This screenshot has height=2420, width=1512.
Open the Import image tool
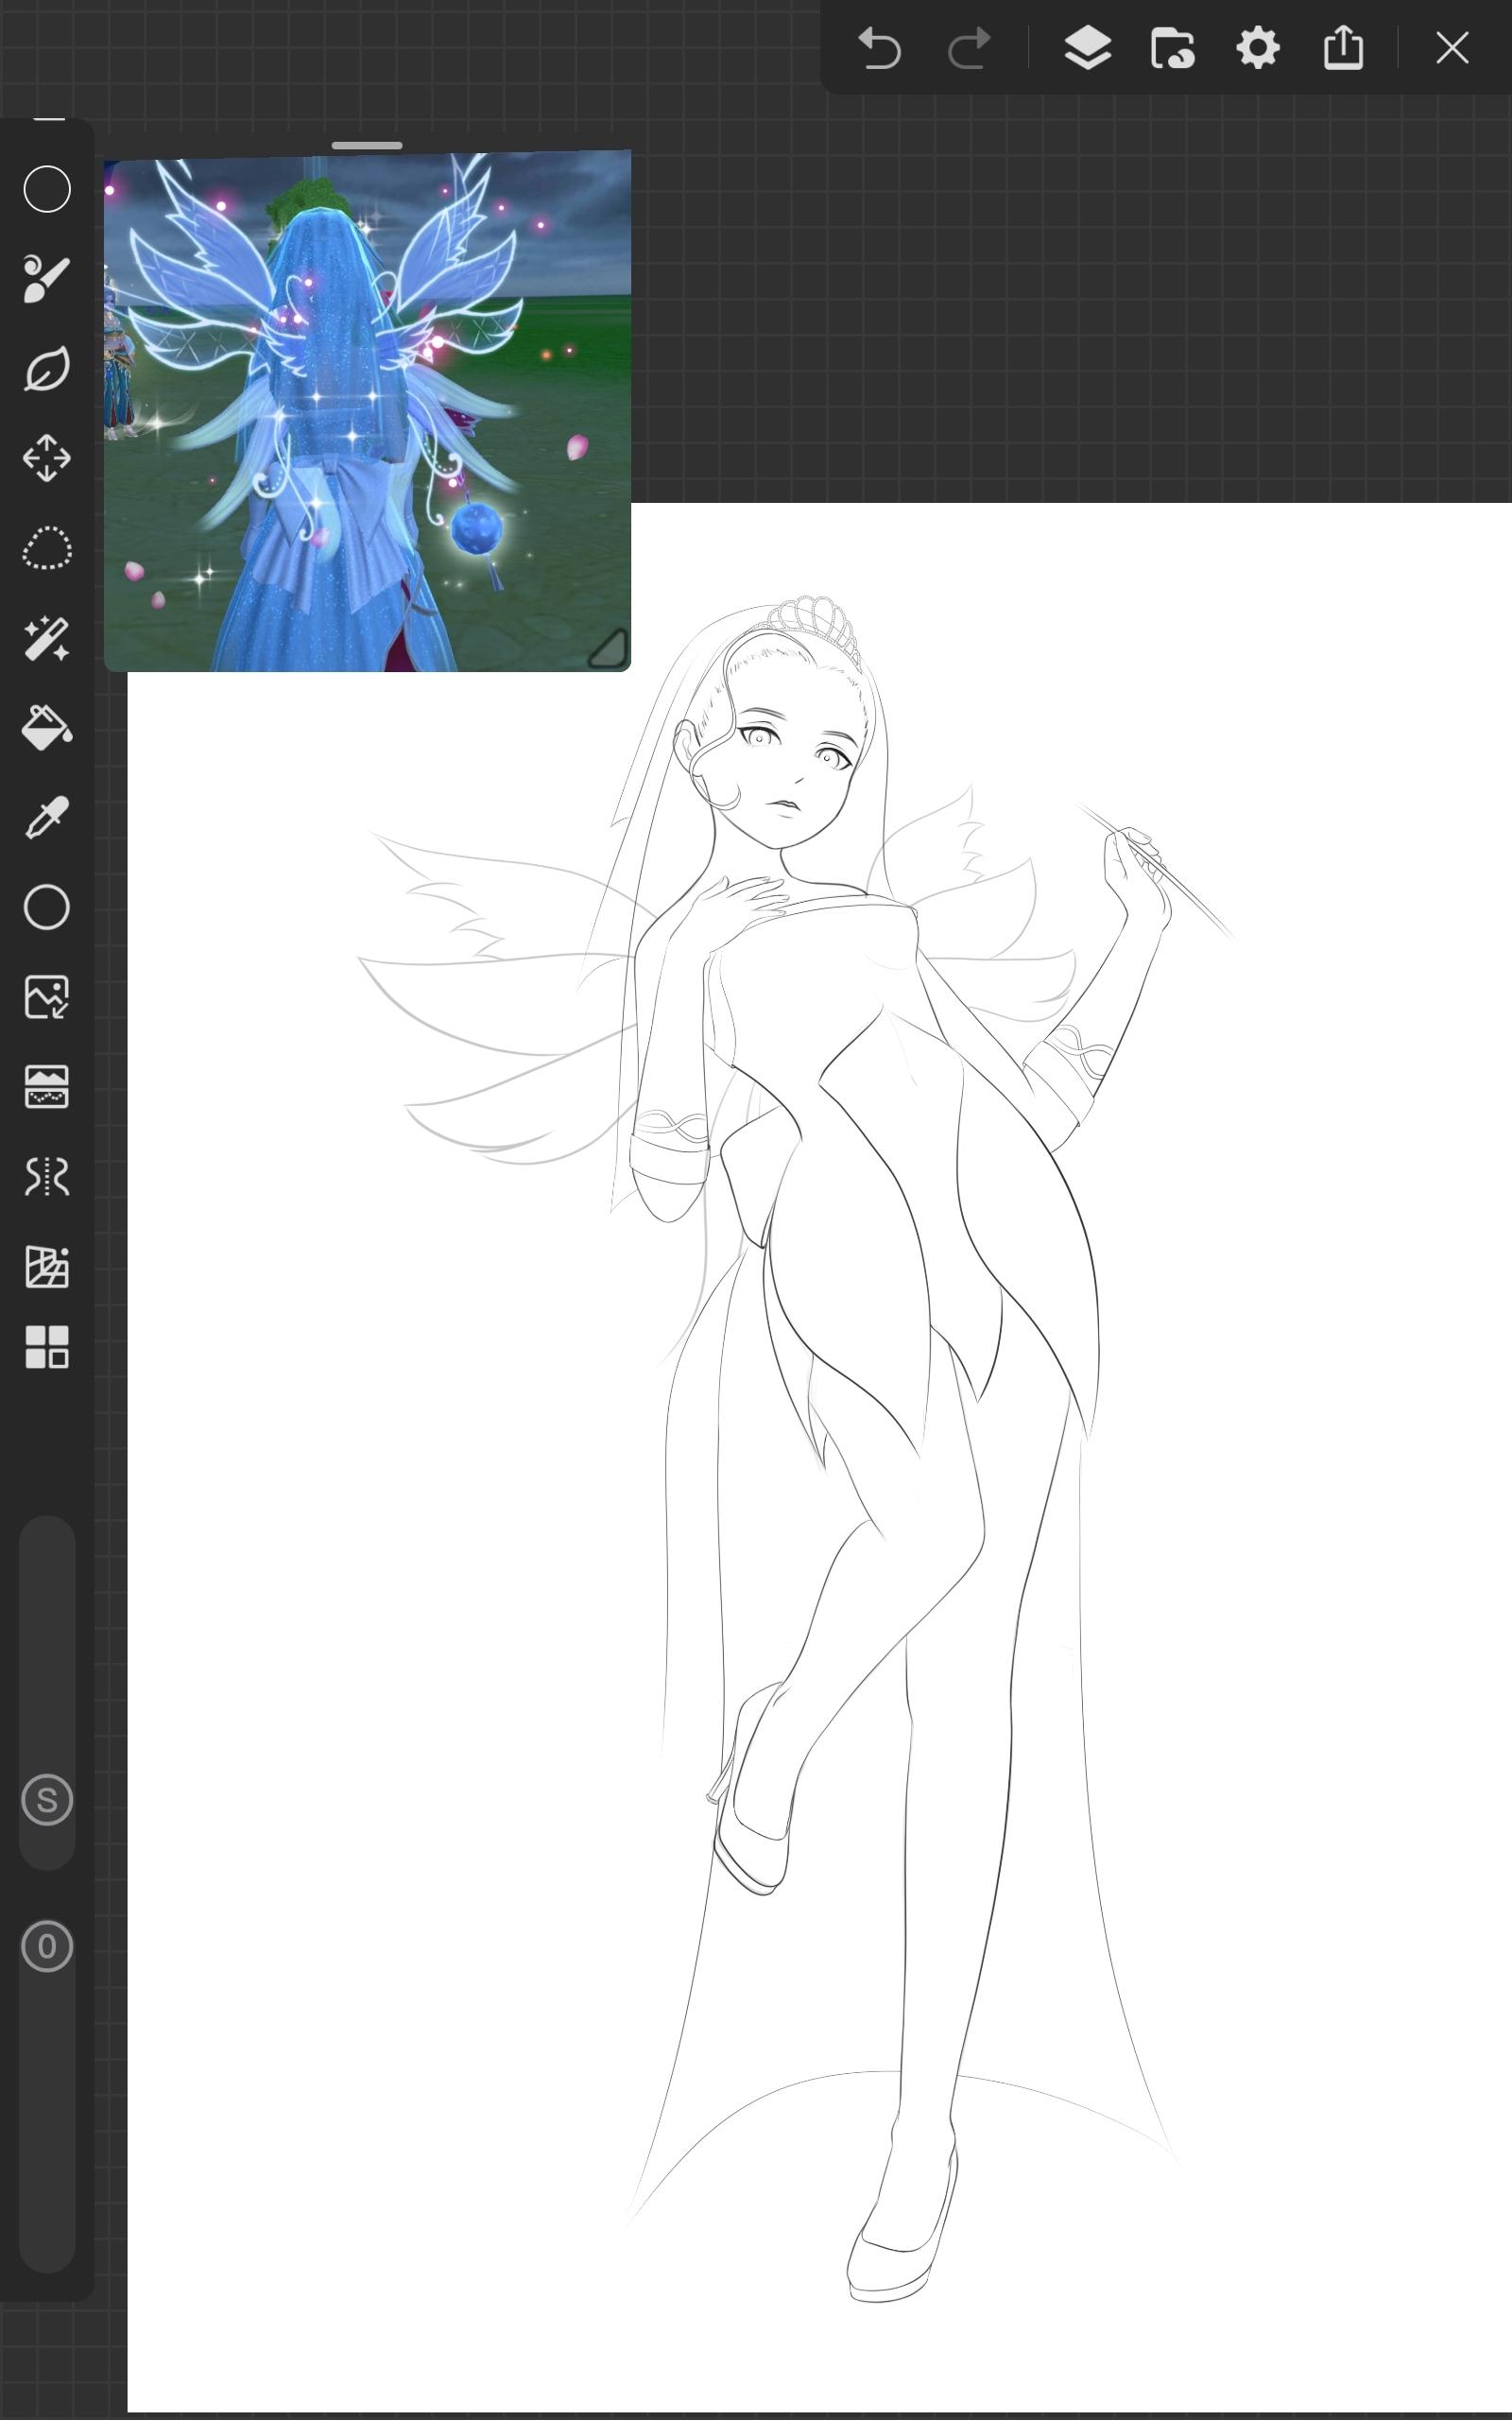pyautogui.click(x=47, y=997)
